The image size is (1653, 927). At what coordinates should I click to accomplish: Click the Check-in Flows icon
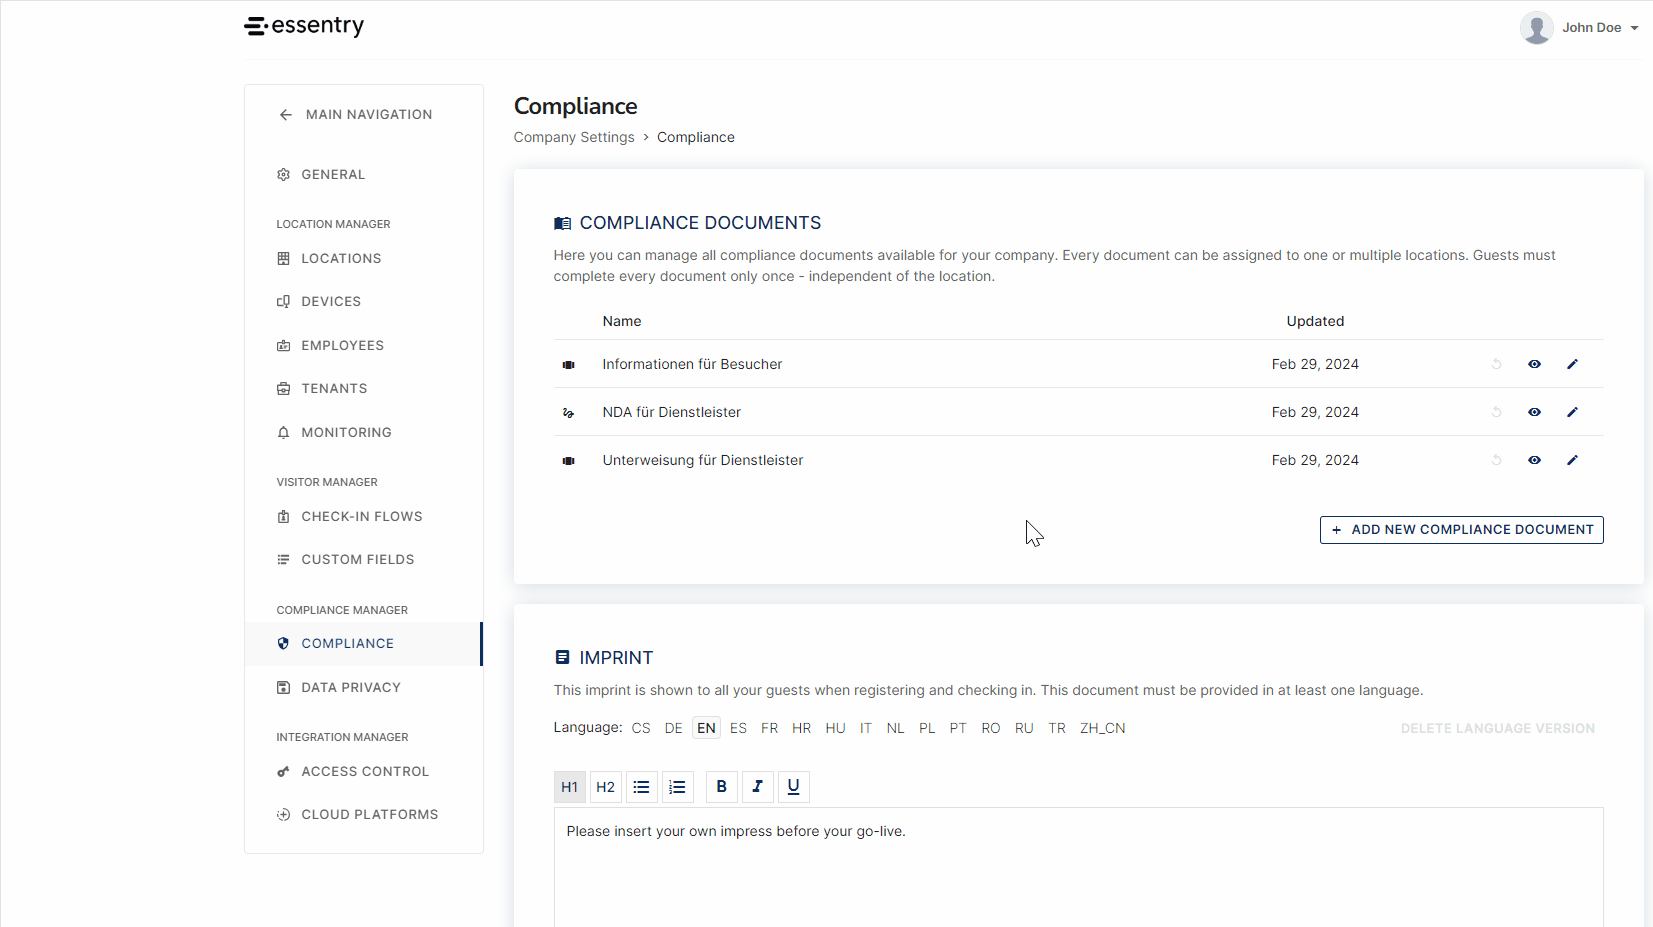pyautogui.click(x=283, y=517)
